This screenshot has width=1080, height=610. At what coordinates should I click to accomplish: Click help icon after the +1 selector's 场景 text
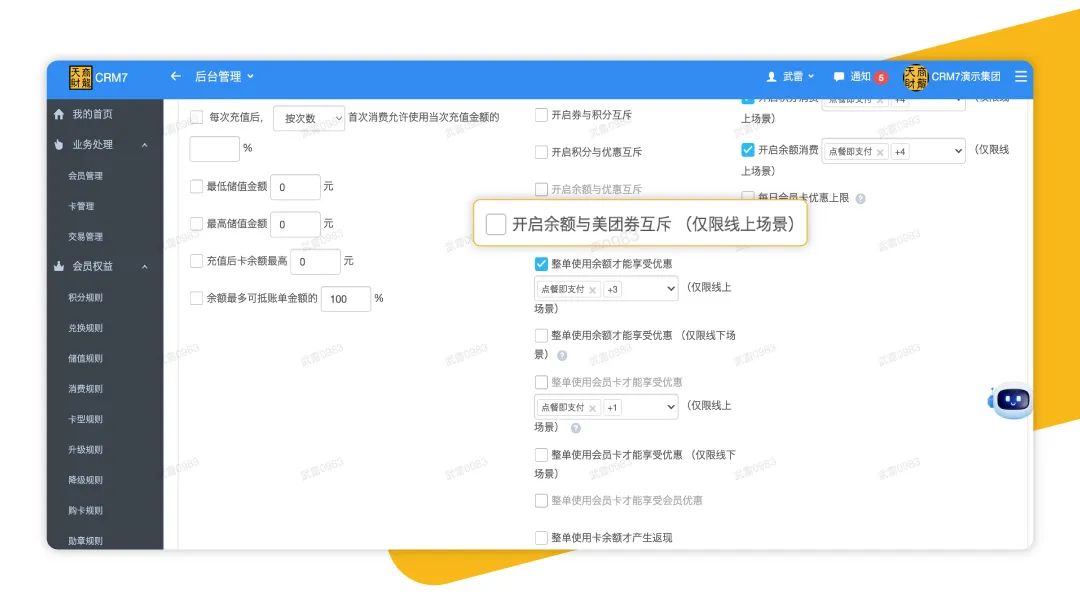576,428
